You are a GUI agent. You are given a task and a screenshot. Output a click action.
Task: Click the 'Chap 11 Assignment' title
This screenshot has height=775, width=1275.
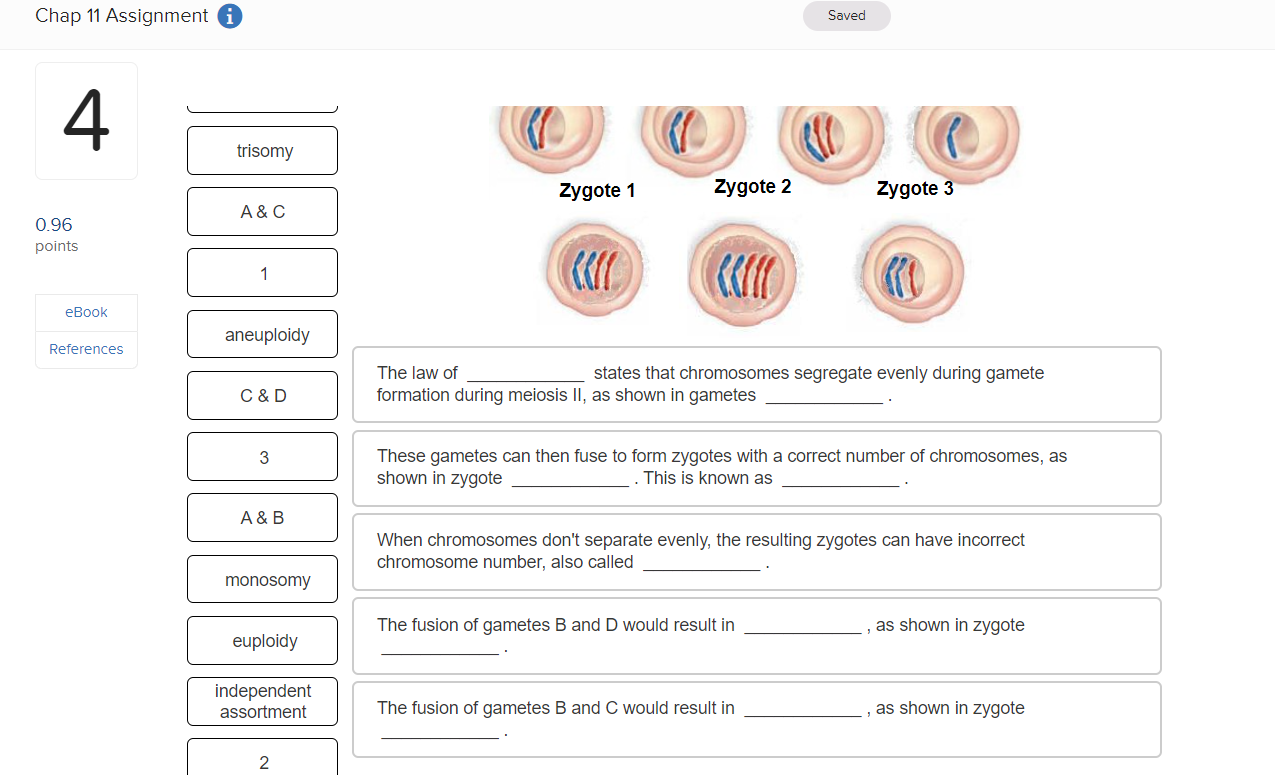122,16
